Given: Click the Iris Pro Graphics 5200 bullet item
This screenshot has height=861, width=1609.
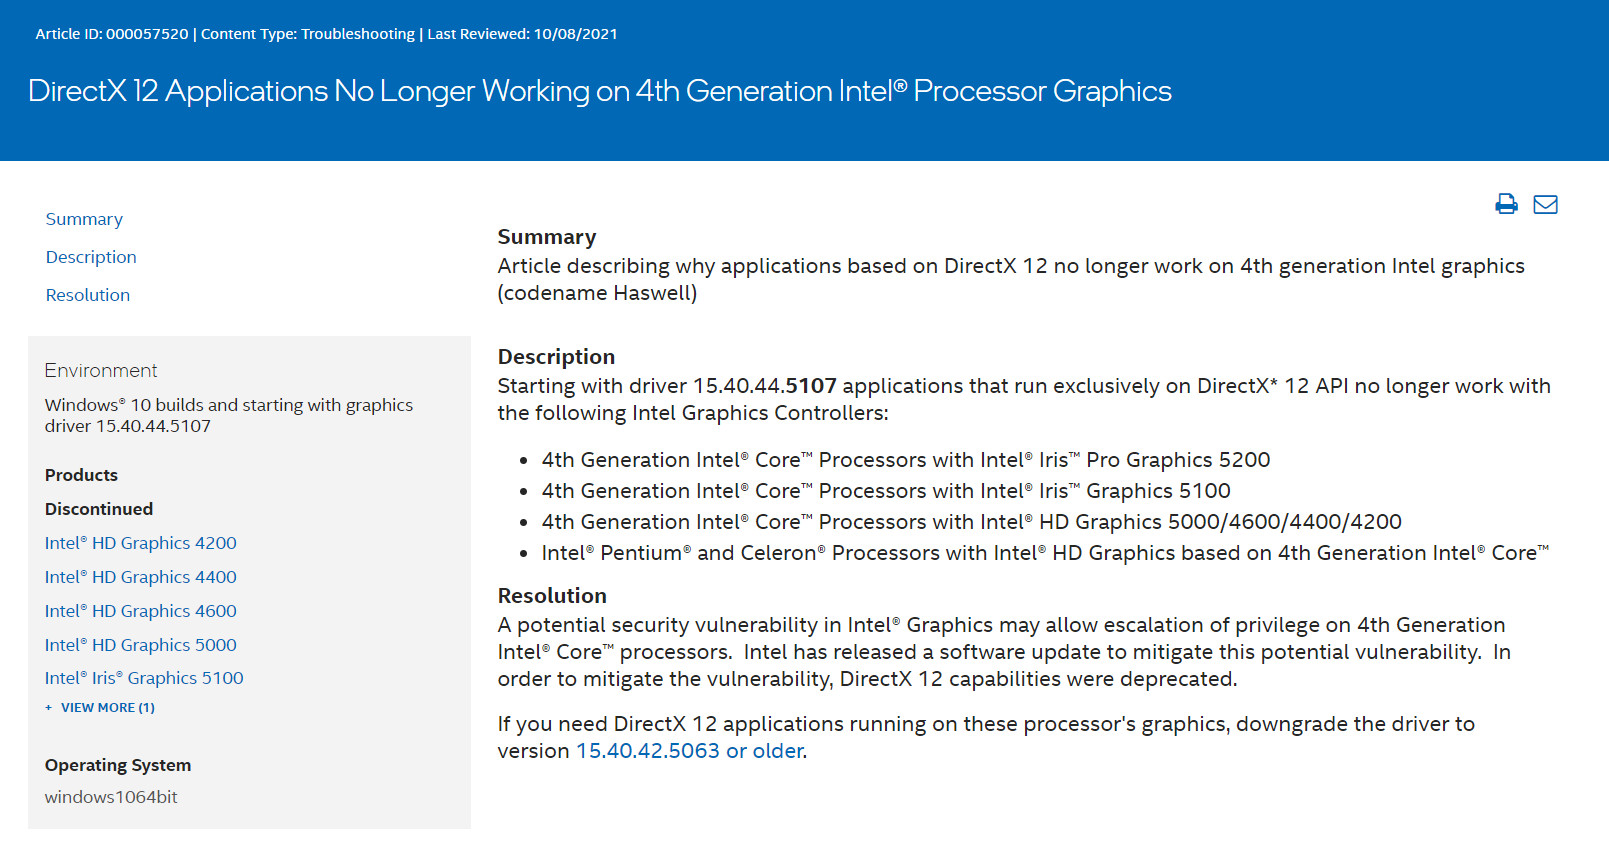Looking at the screenshot, I should click(x=905, y=460).
